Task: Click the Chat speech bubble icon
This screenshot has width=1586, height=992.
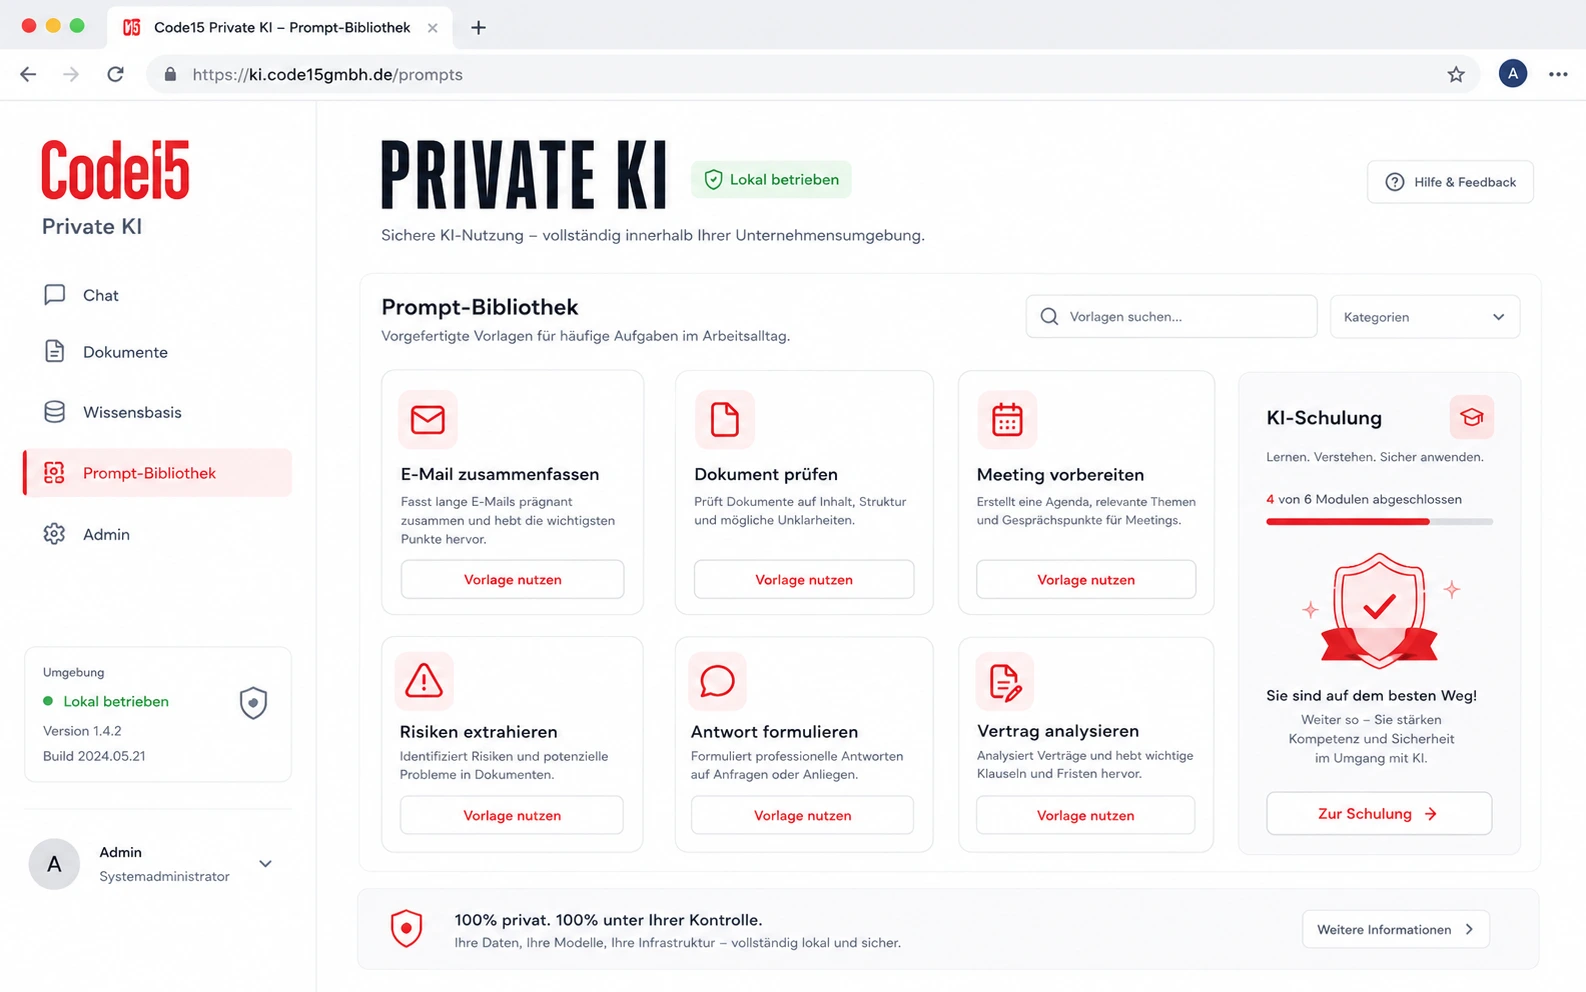Action: point(54,295)
